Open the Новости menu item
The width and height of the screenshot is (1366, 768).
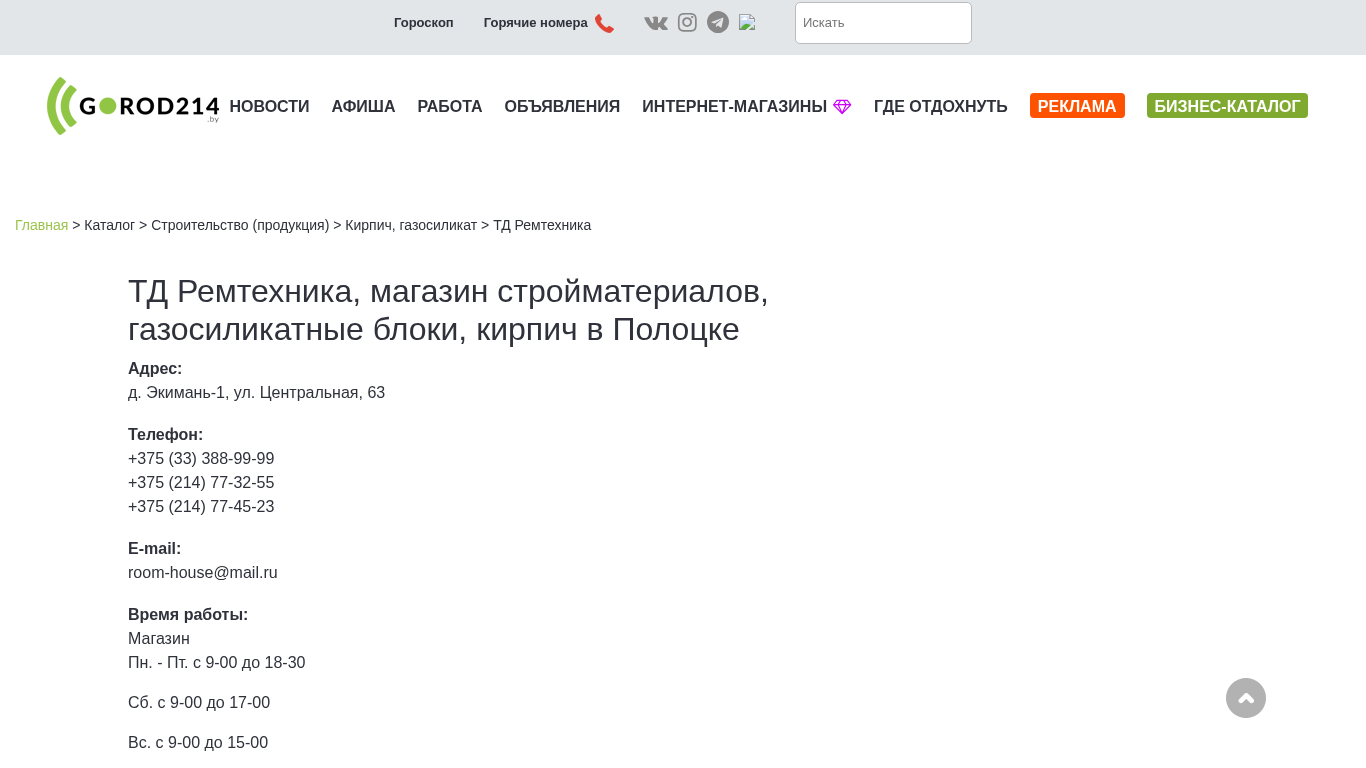pos(269,106)
